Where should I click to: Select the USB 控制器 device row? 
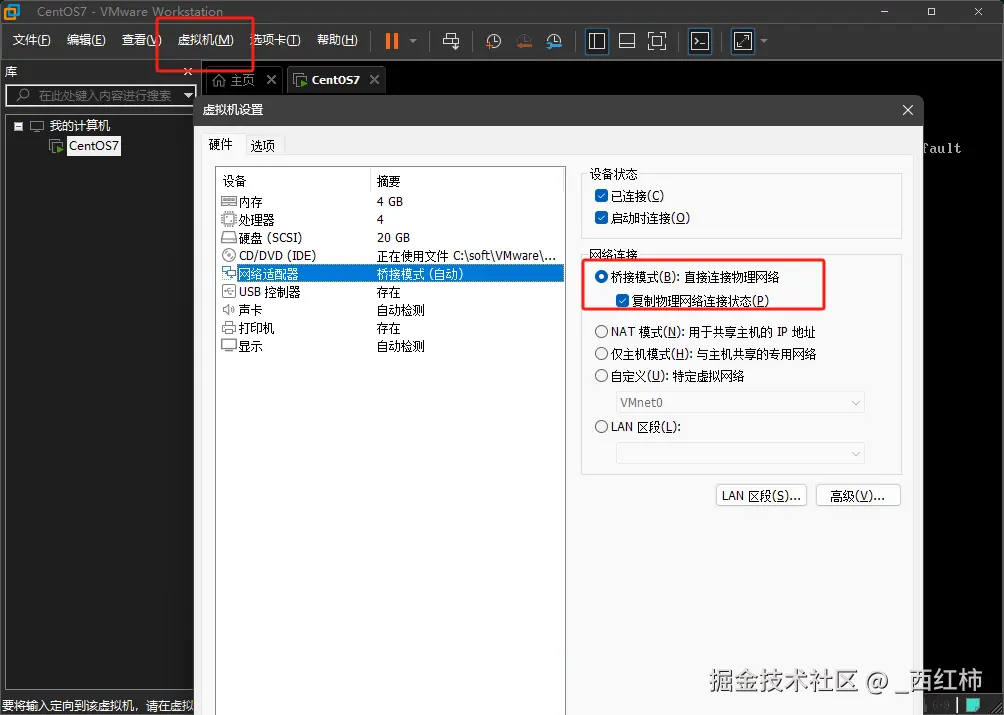click(391, 292)
